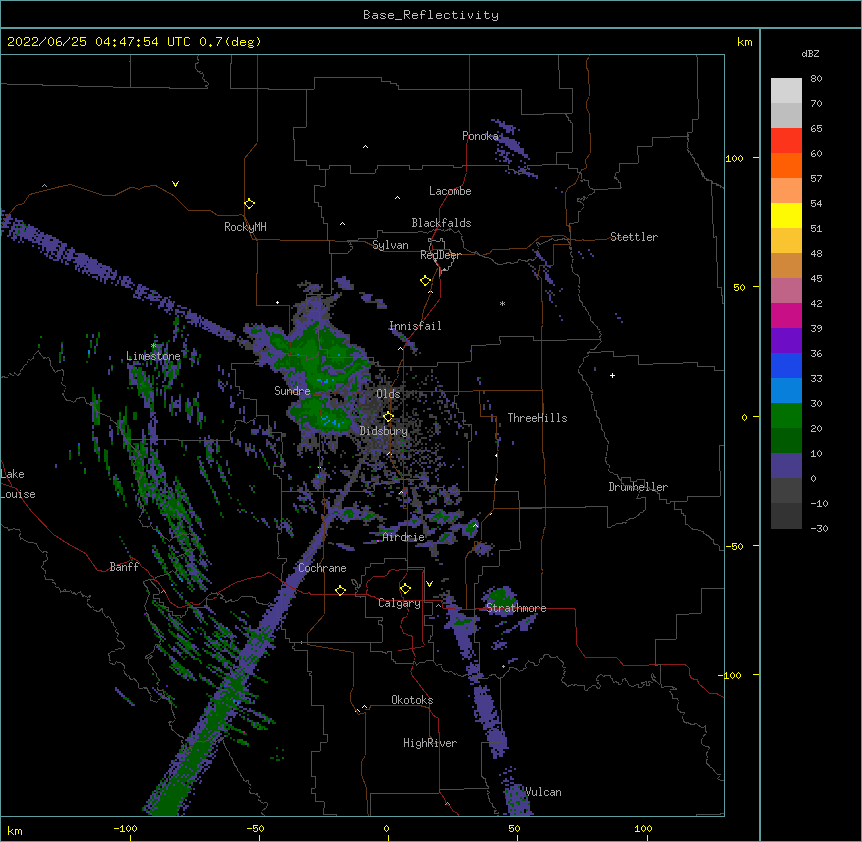
Task: Select the Sundre label
Action: [x=292, y=391]
